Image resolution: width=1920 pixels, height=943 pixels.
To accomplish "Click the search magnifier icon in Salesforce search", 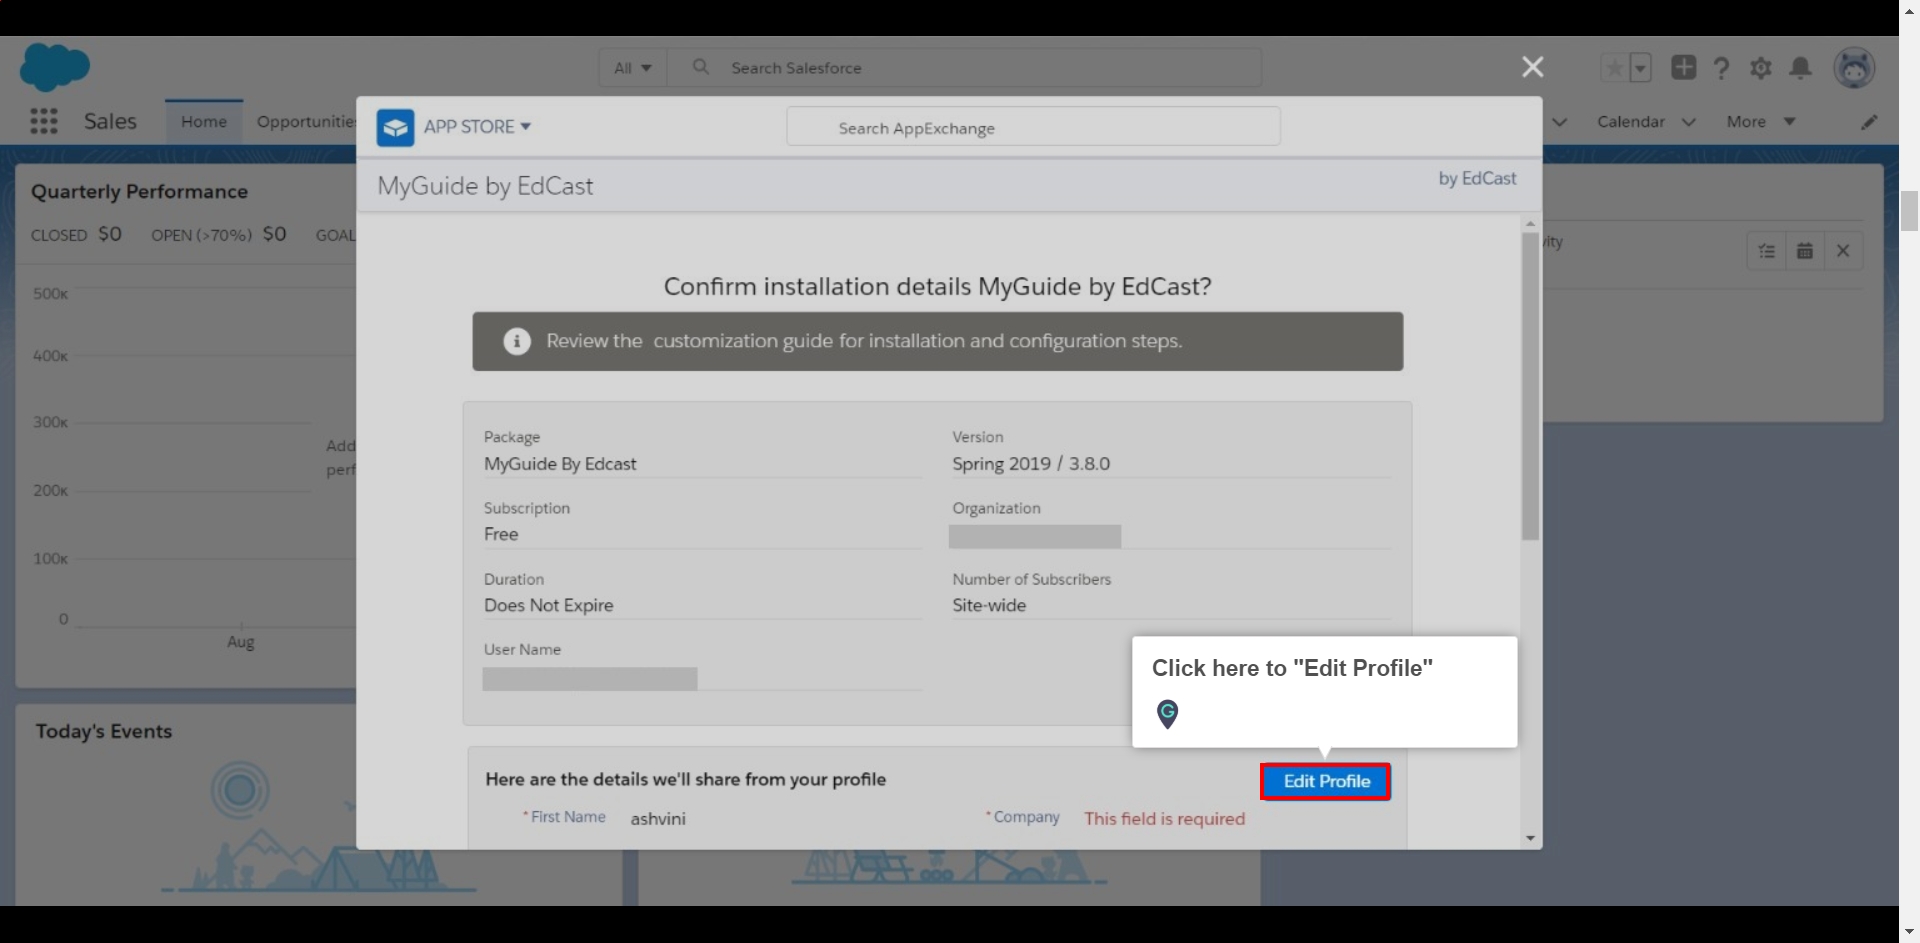I will click(x=701, y=67).
